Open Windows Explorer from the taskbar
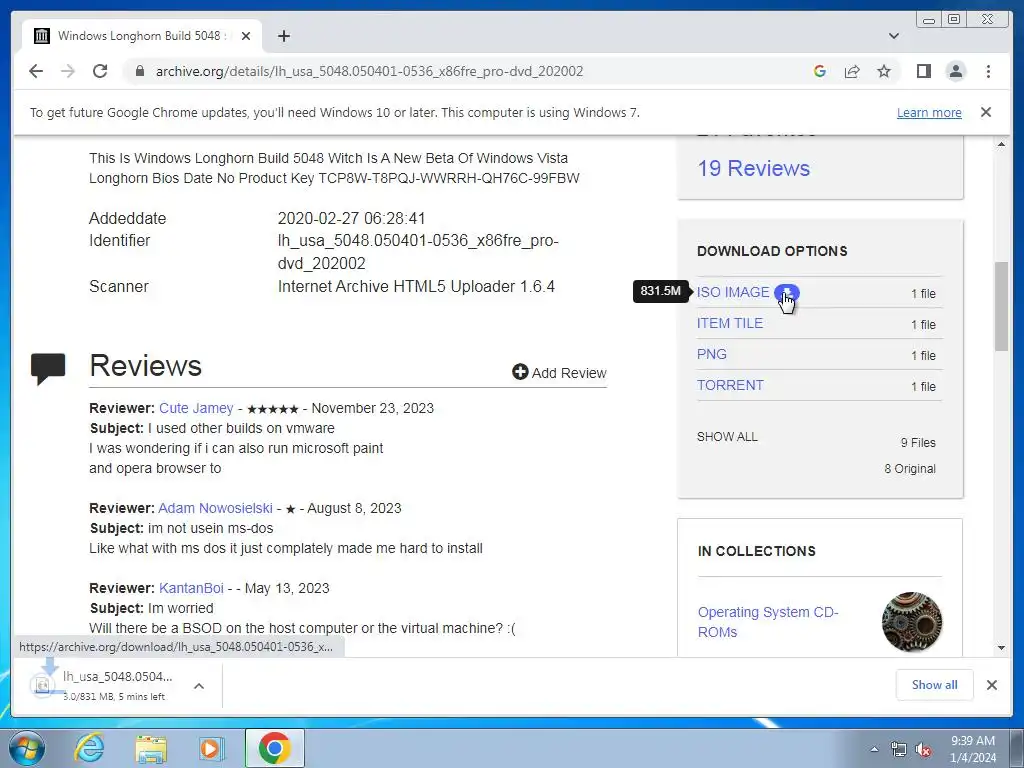 click(x=151, y=748)
